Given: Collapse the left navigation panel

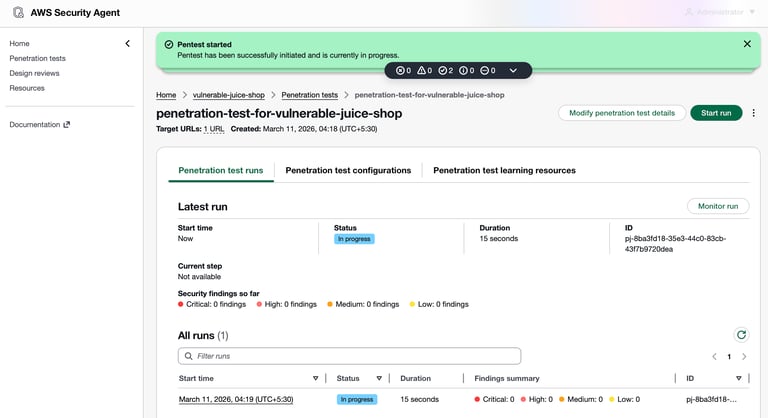Looking at the screenshot, I should (127, 44).
